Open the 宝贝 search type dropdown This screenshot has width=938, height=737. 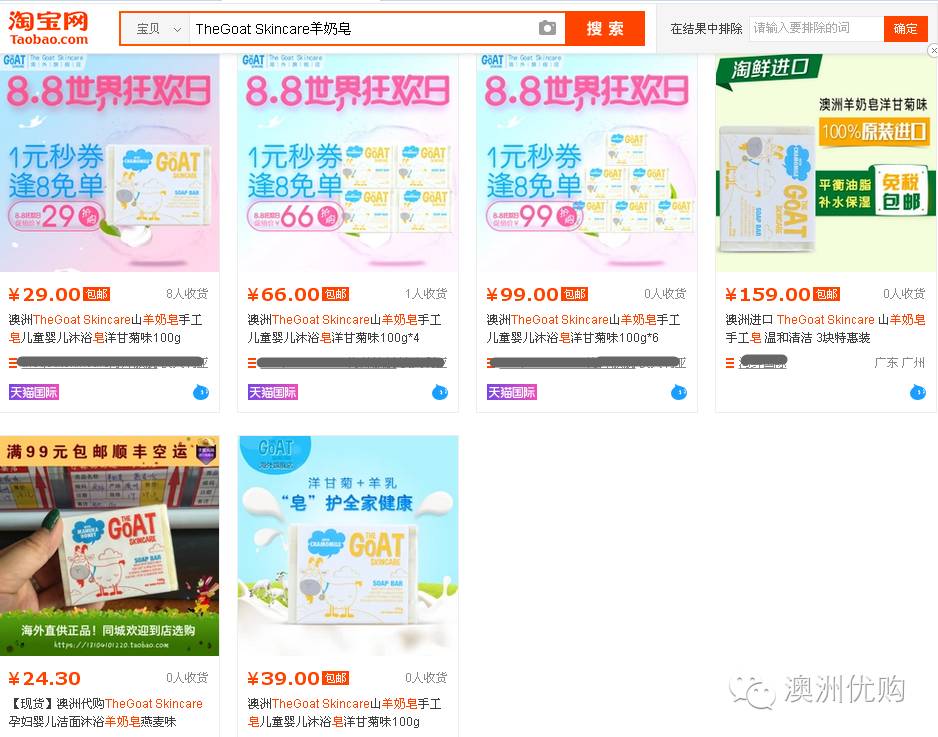156,29
